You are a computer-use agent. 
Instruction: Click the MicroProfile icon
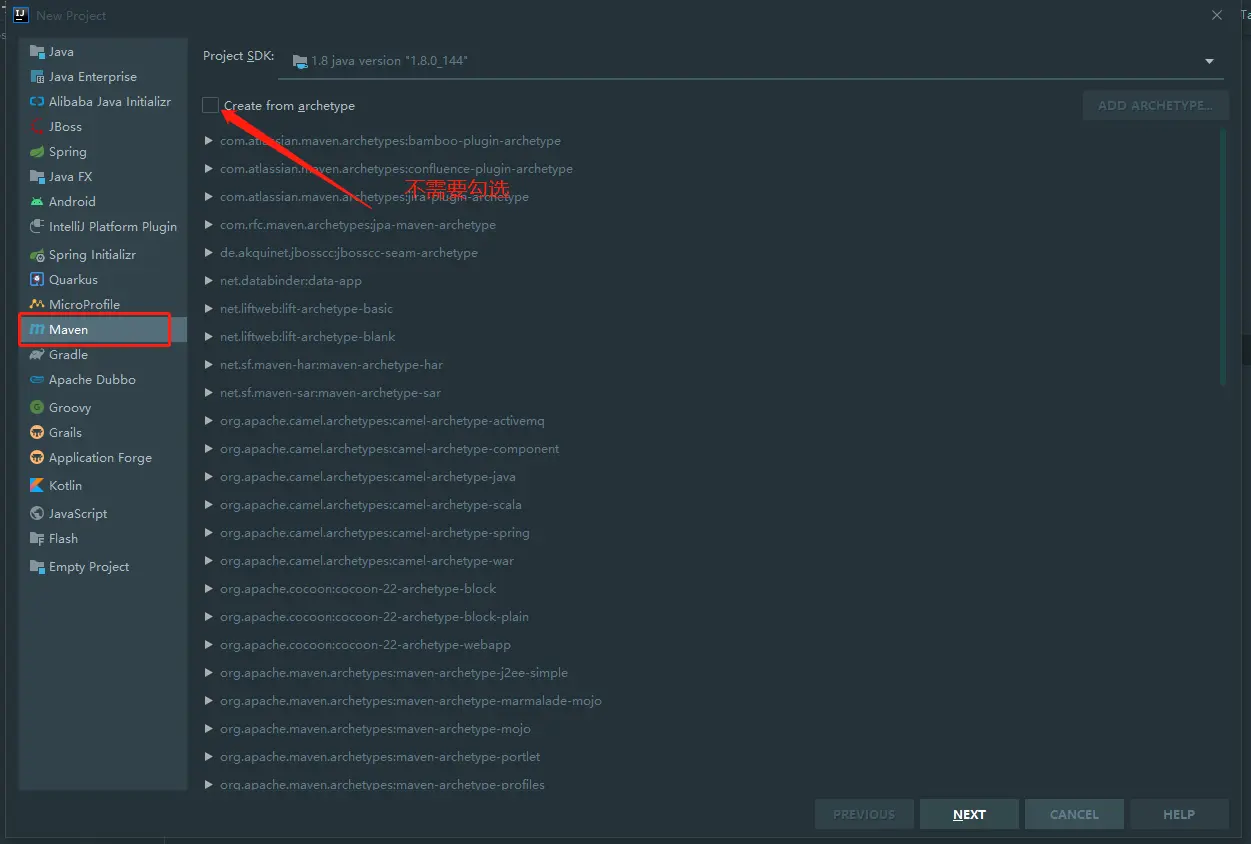click(x=37, y=305)
